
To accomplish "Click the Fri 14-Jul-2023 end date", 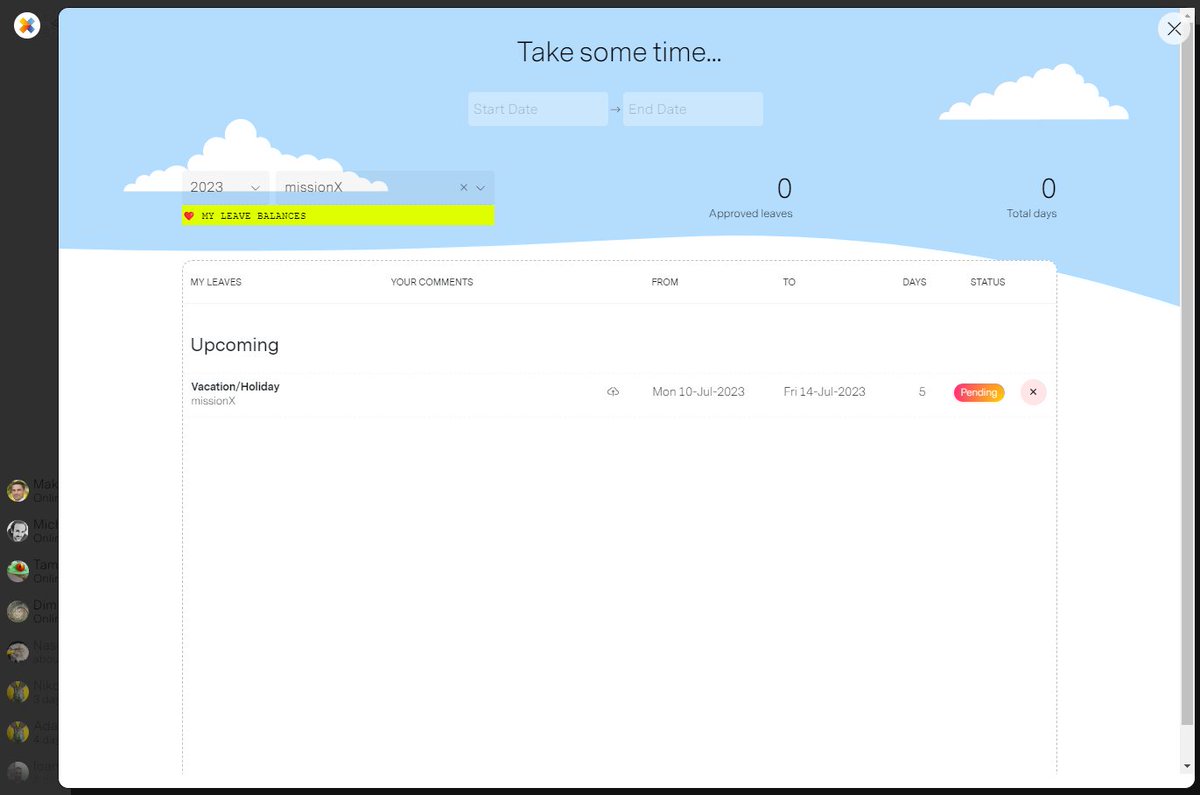I will 824,392.
